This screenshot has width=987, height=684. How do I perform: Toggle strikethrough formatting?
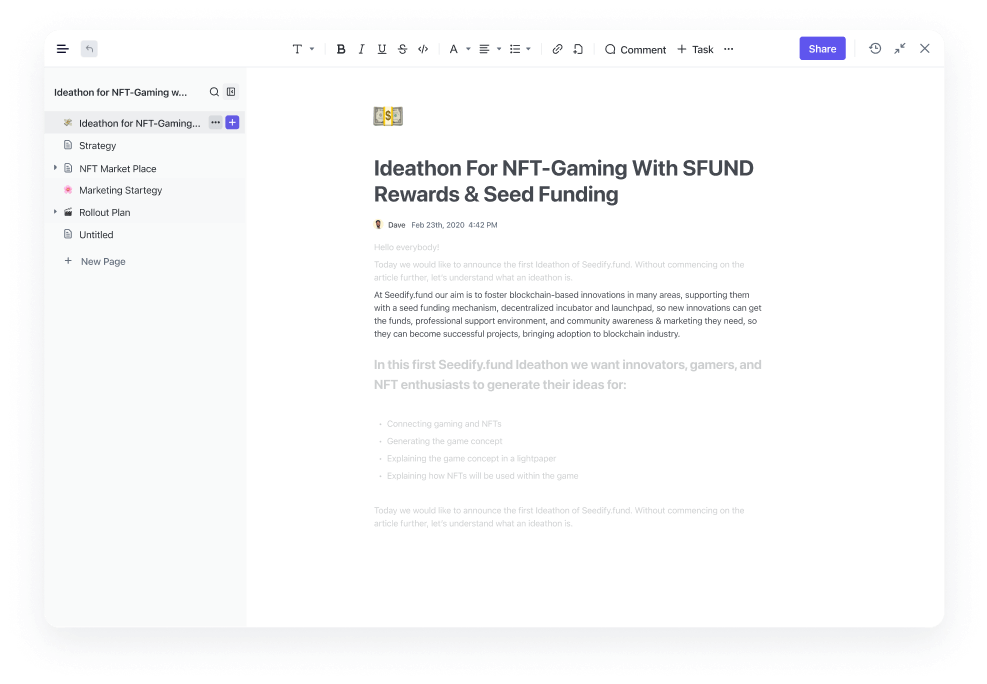(402, 48)
